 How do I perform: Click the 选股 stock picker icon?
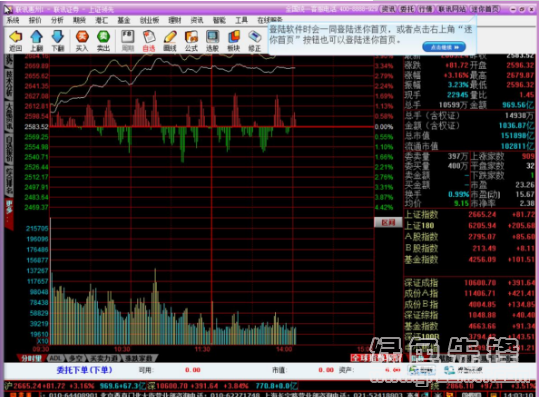pyautogui.click(x=212, y=37)
